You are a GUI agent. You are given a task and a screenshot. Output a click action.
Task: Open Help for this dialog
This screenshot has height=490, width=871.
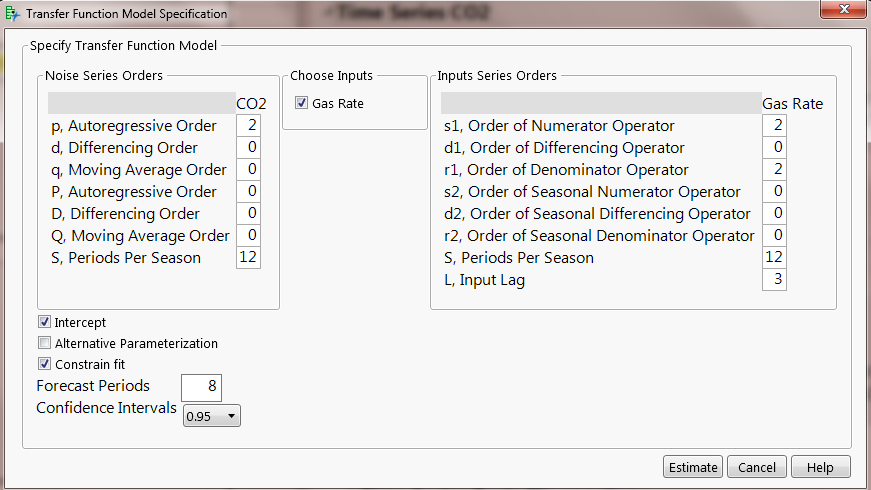click(x=820, y=467)
